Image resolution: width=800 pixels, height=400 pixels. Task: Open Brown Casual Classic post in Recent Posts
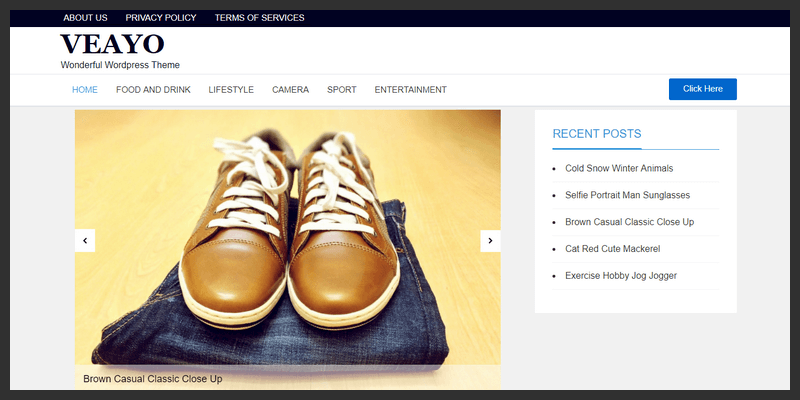point(629,222)
